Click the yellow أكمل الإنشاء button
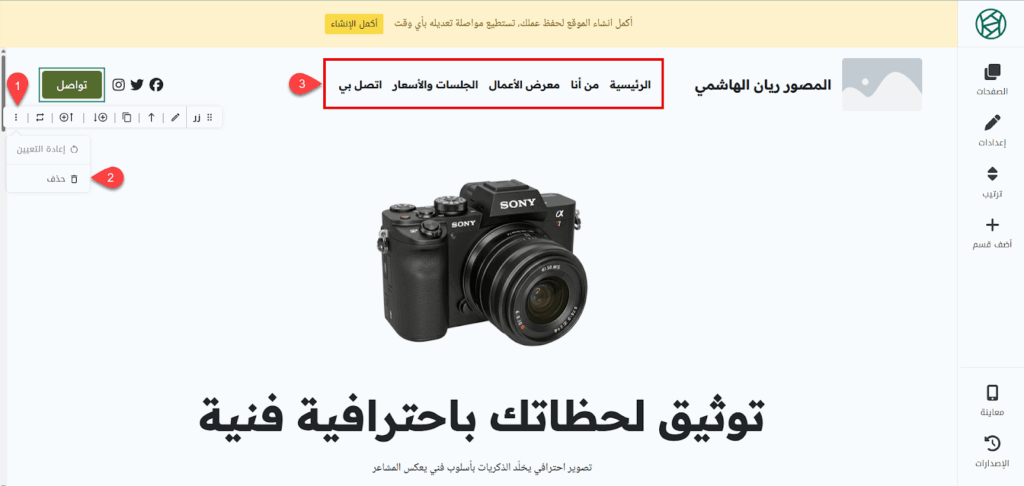Viewport: 1024px width, 486px height. [x=354, y=24]
